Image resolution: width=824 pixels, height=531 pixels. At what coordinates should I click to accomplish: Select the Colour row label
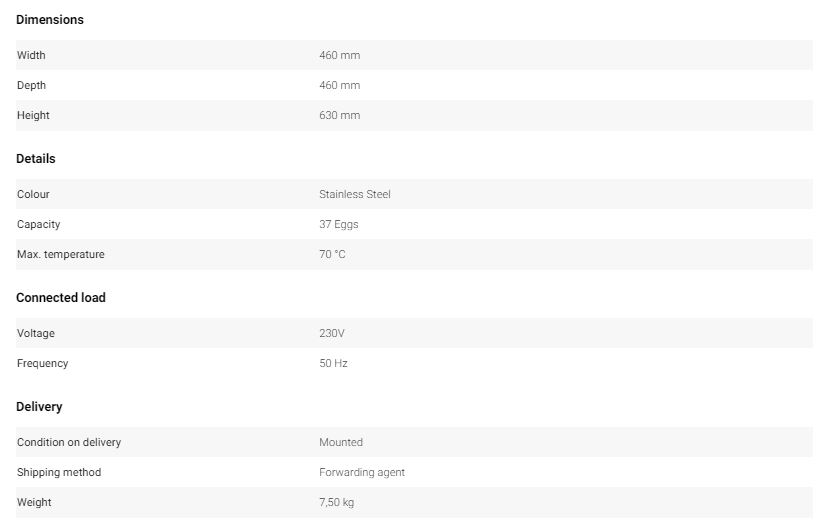33,194
